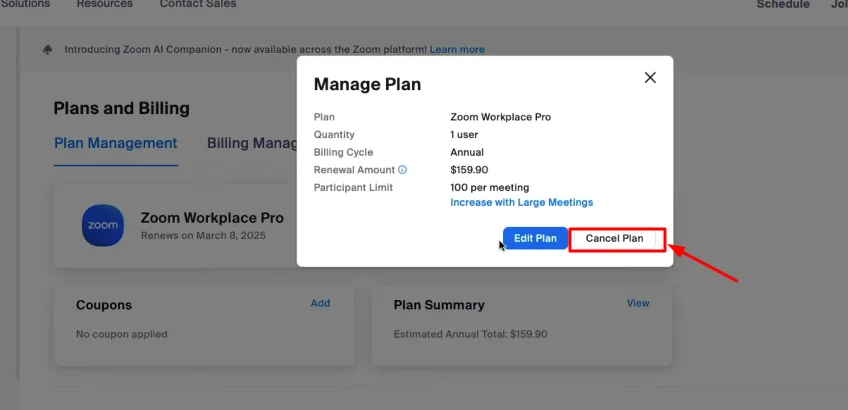Click Add in the Coupons card
Viewport: 848px width, 410px height.
pos(320,303)
